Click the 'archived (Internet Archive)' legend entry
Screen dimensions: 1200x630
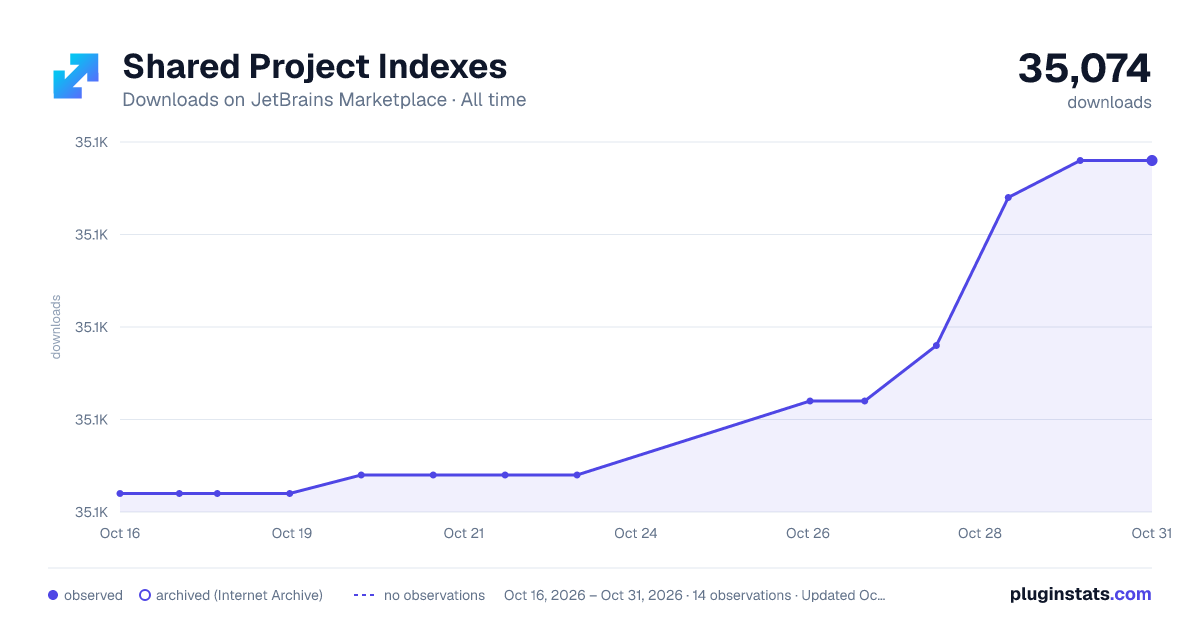231,595
